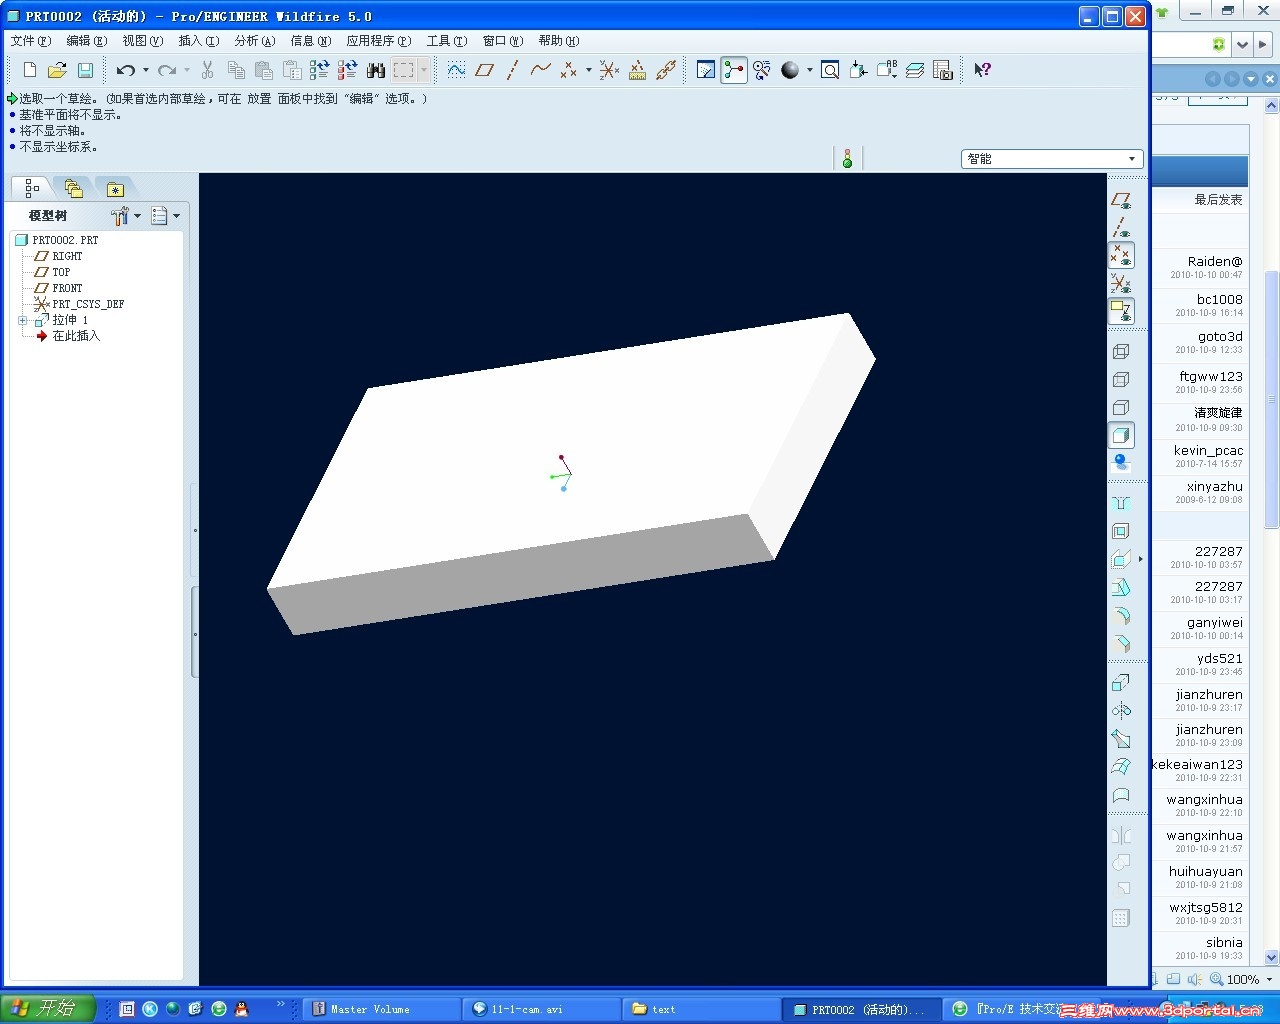Click the Windows 开始 Start button
The image size is (1280, 1024).
point(47,1008)
